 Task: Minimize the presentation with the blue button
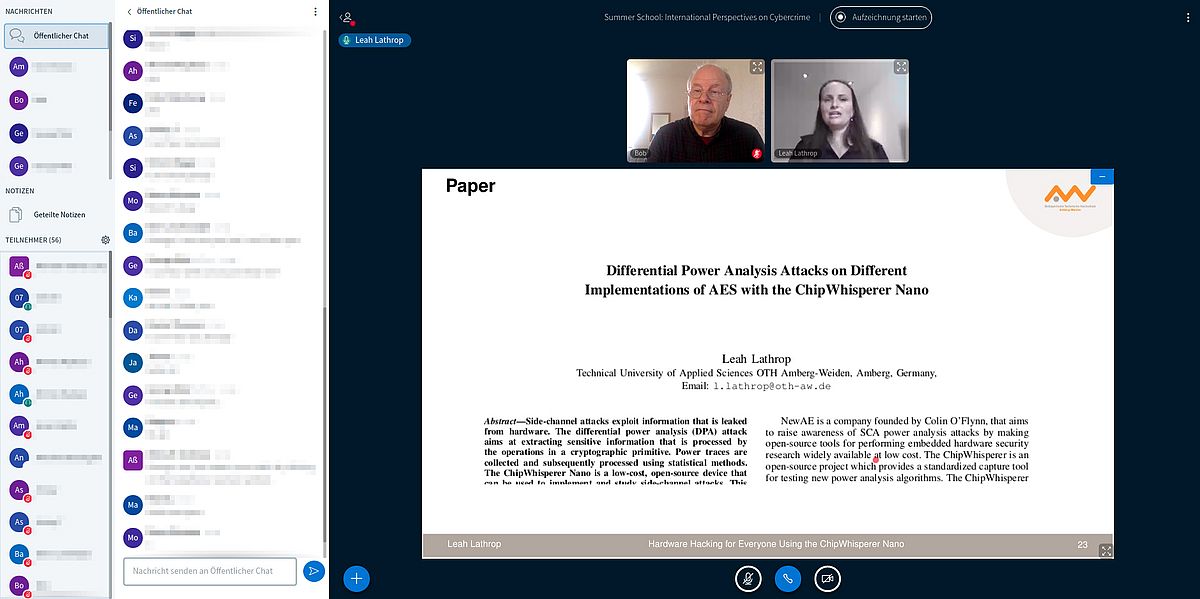coord(1102,176)
